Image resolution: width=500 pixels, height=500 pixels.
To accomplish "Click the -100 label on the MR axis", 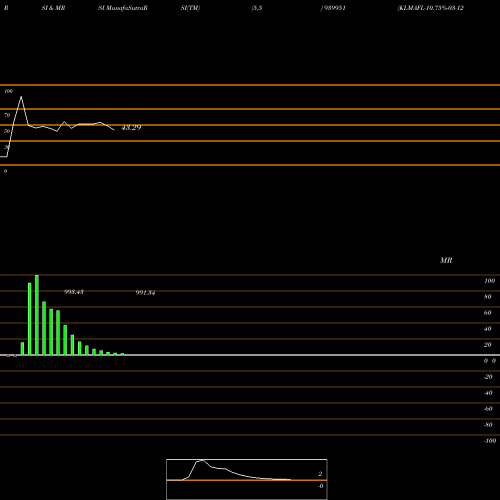I will click(x=490, y=441).
